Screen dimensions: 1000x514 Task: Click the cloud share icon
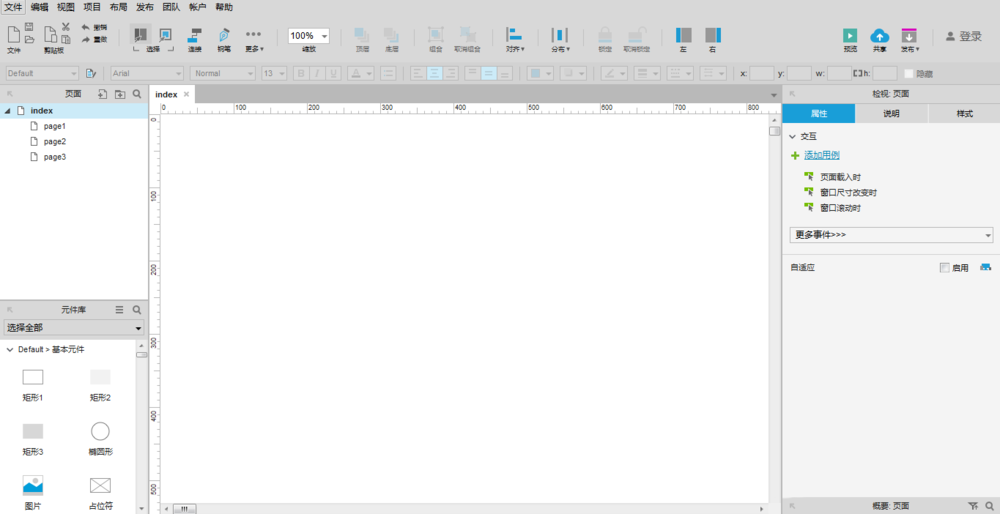[879, 36]
